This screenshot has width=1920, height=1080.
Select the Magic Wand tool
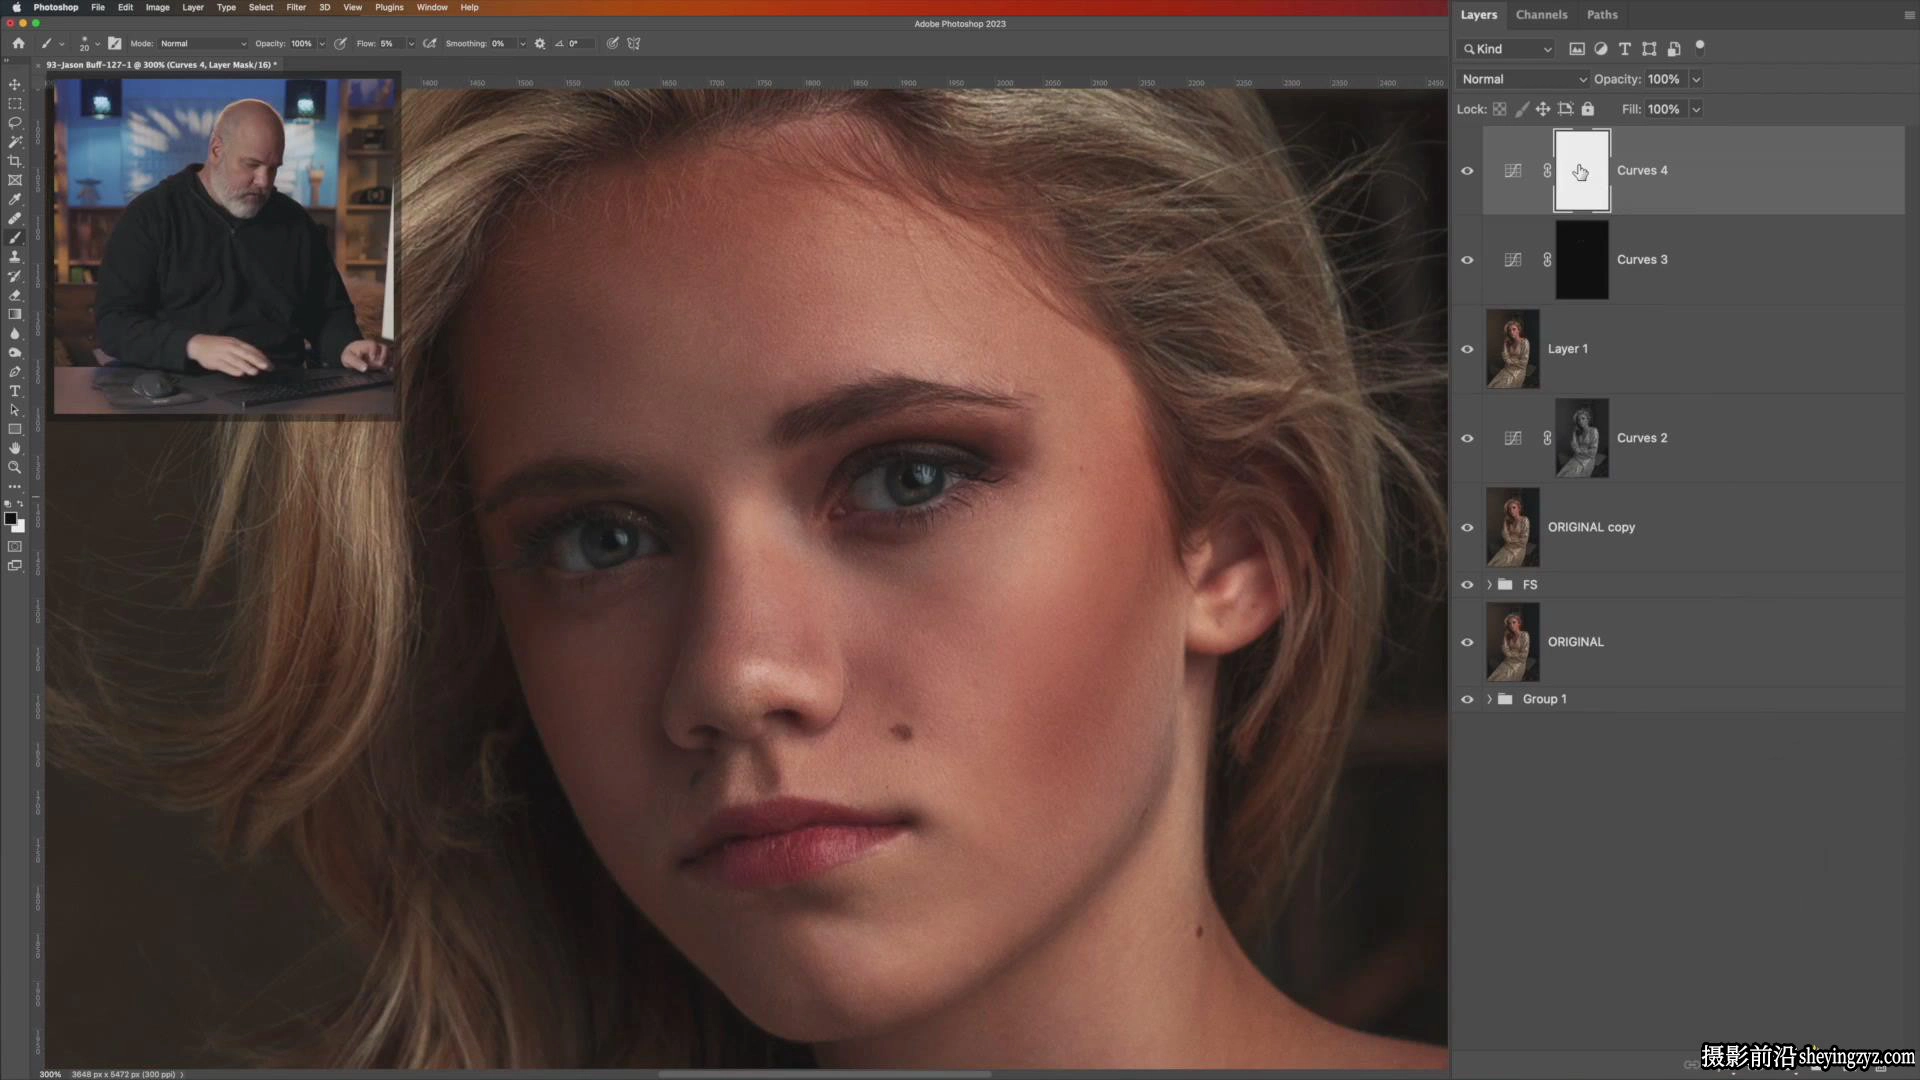click(15, 142)
